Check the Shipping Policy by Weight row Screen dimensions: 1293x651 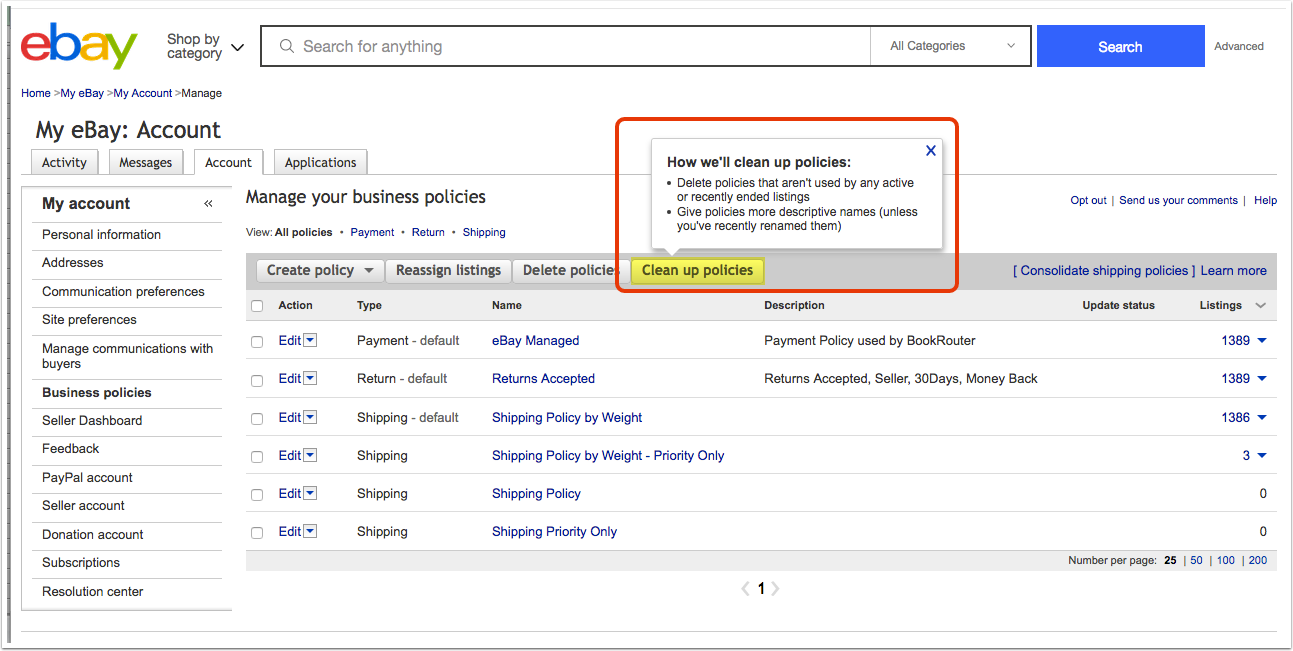click(x=257, y=419)
